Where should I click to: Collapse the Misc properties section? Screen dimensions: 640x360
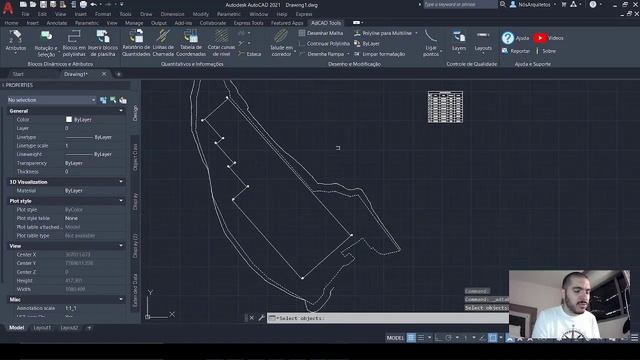pos(121,300)
